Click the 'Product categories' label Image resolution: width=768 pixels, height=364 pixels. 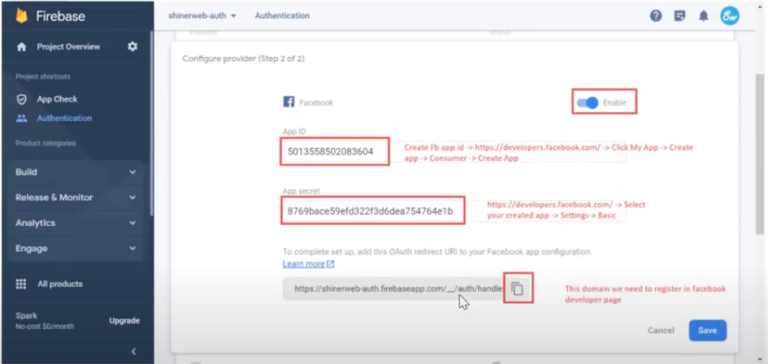[x=46, y=144]
